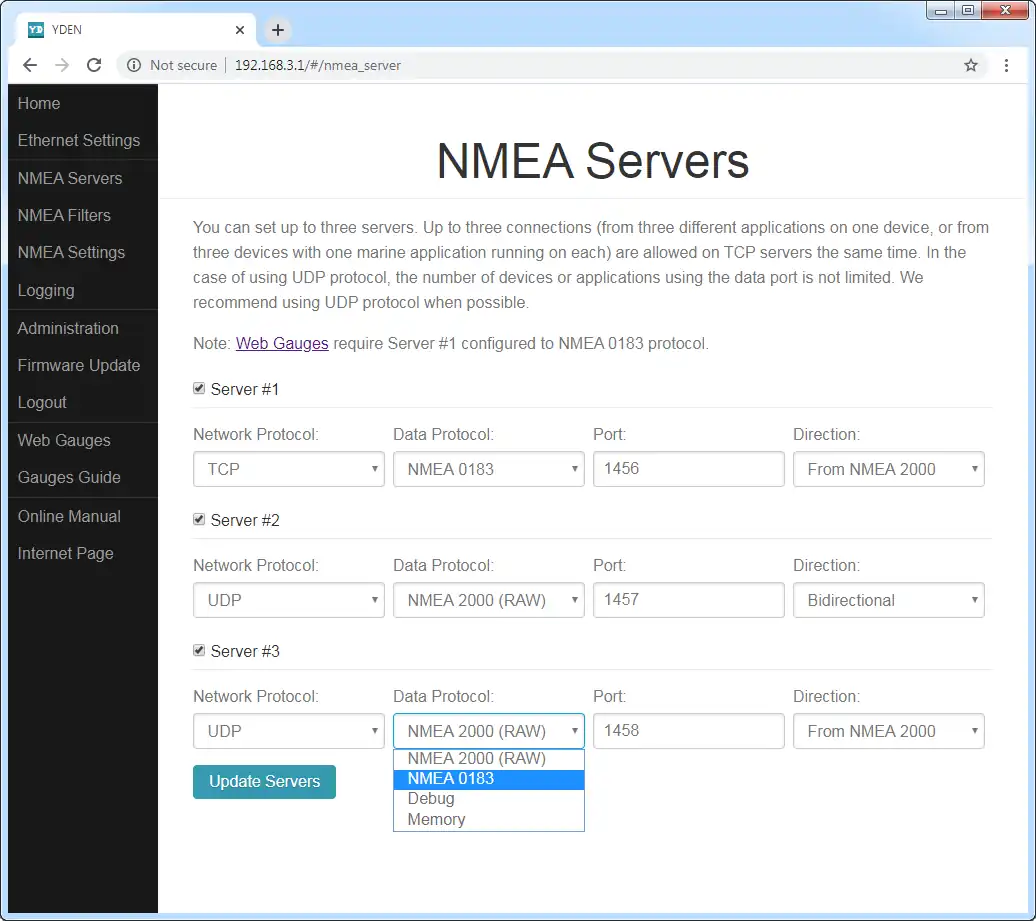1036x921 pixels.
Task: Go to NMEA Filters page
Action: click(63, 215)
